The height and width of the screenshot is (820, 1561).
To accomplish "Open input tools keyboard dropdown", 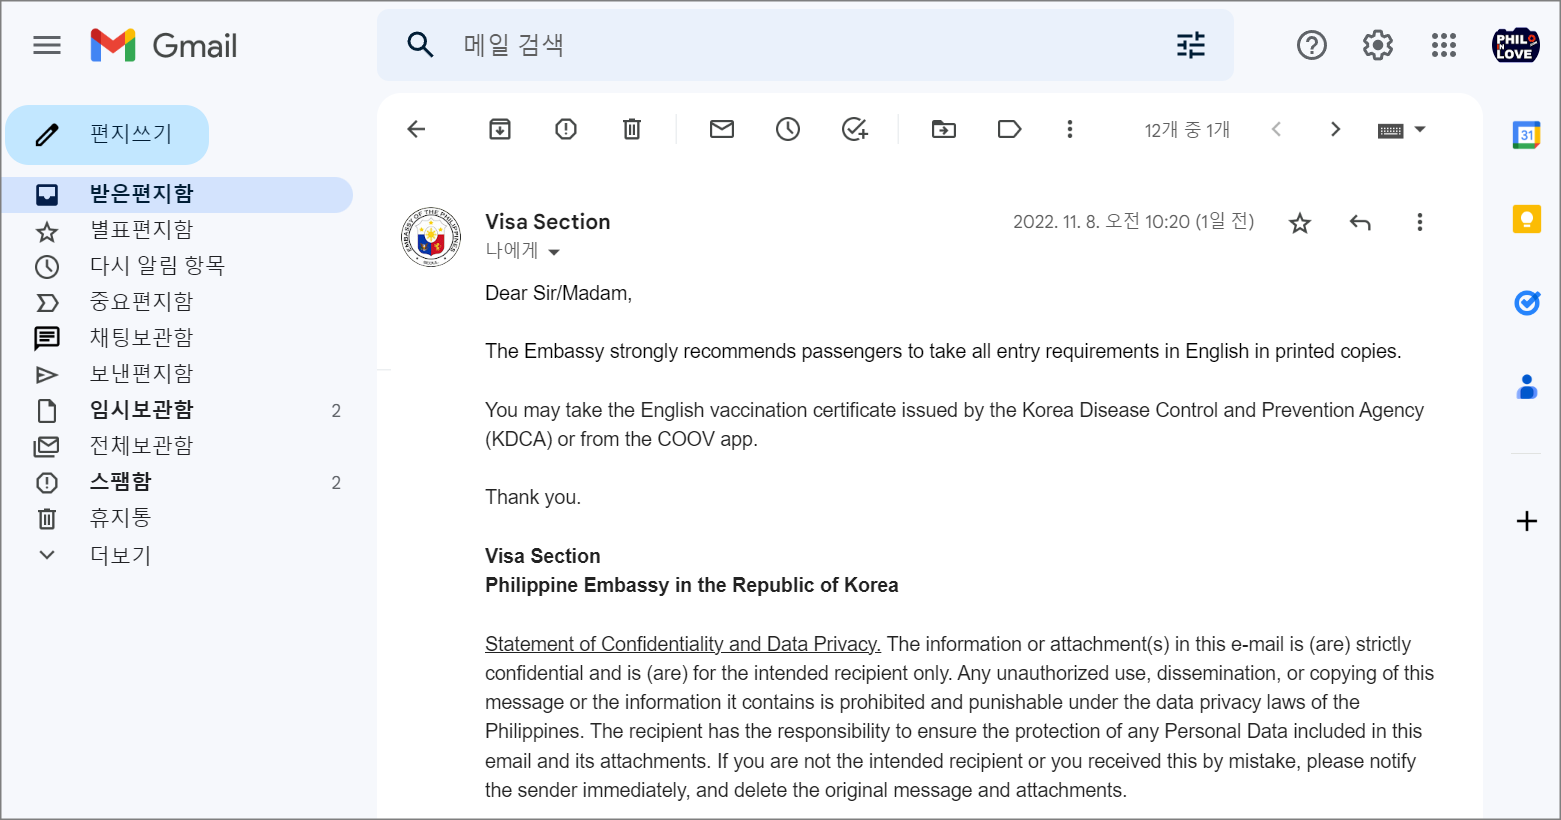I will tap(1402, 130).
